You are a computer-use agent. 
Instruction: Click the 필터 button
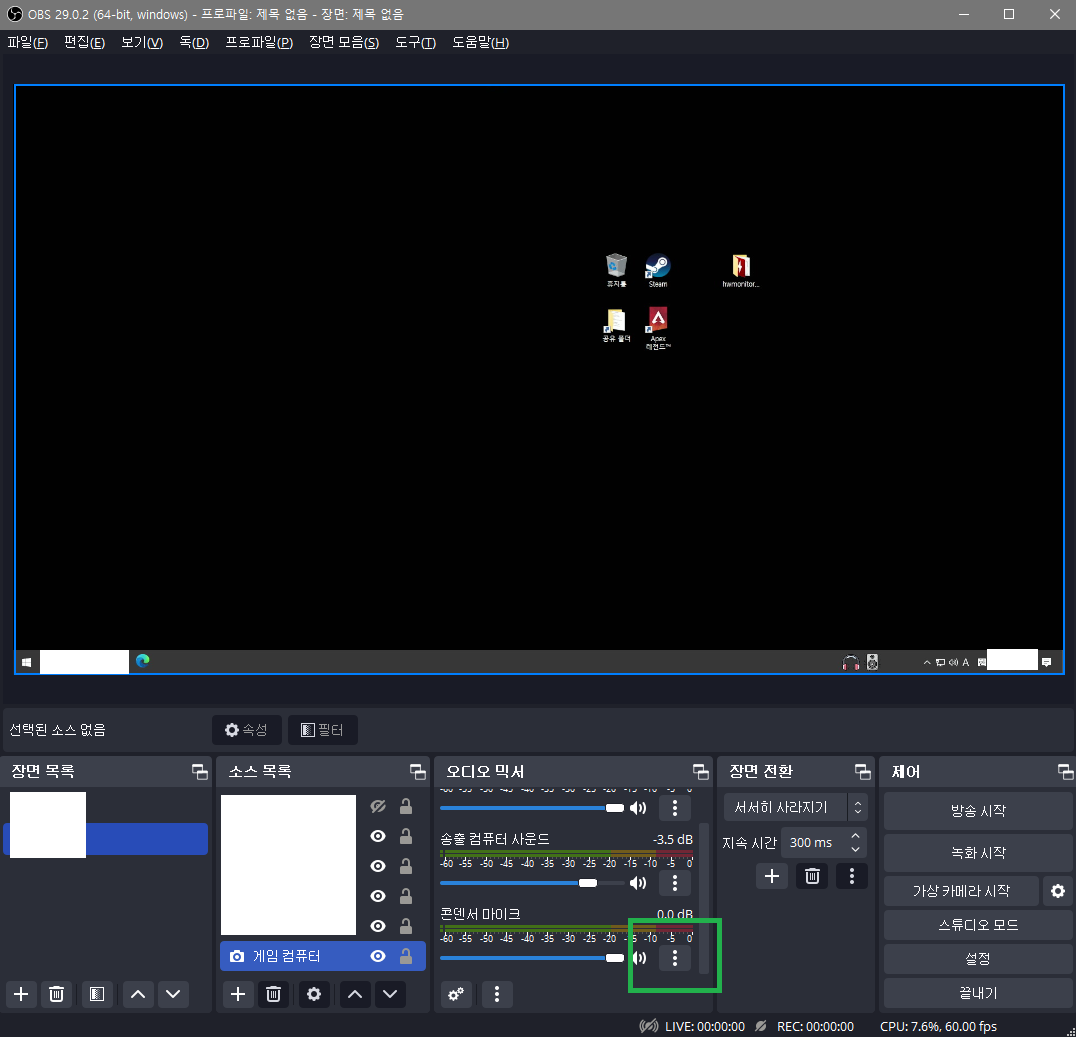323,730
